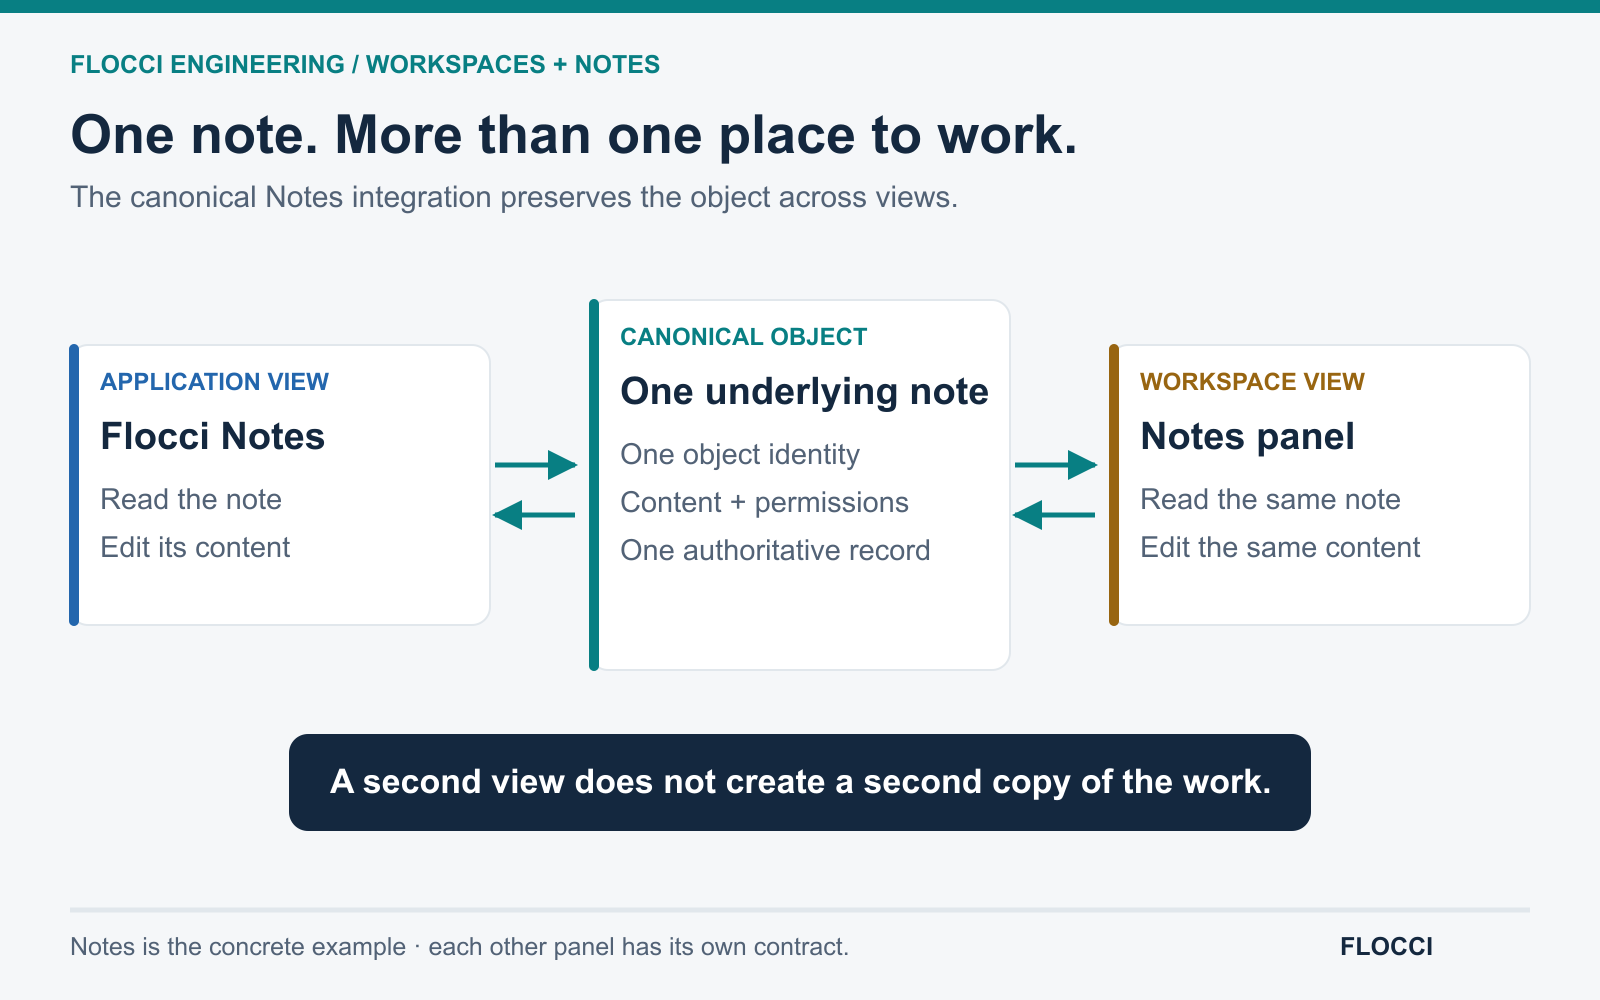Click the right arrow from canonical object to Notes panel

pyautogui.click(x=1056, y=465)
